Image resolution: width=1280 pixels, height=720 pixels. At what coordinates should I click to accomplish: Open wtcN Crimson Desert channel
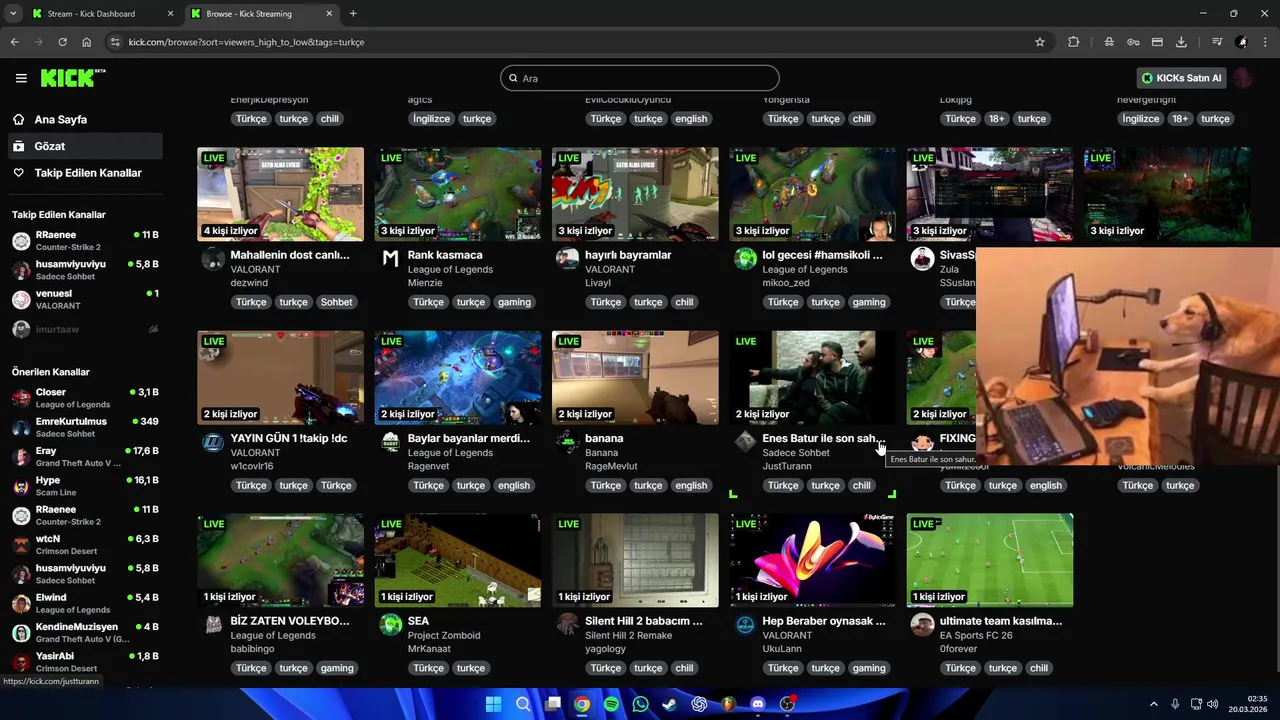(85, 545)
